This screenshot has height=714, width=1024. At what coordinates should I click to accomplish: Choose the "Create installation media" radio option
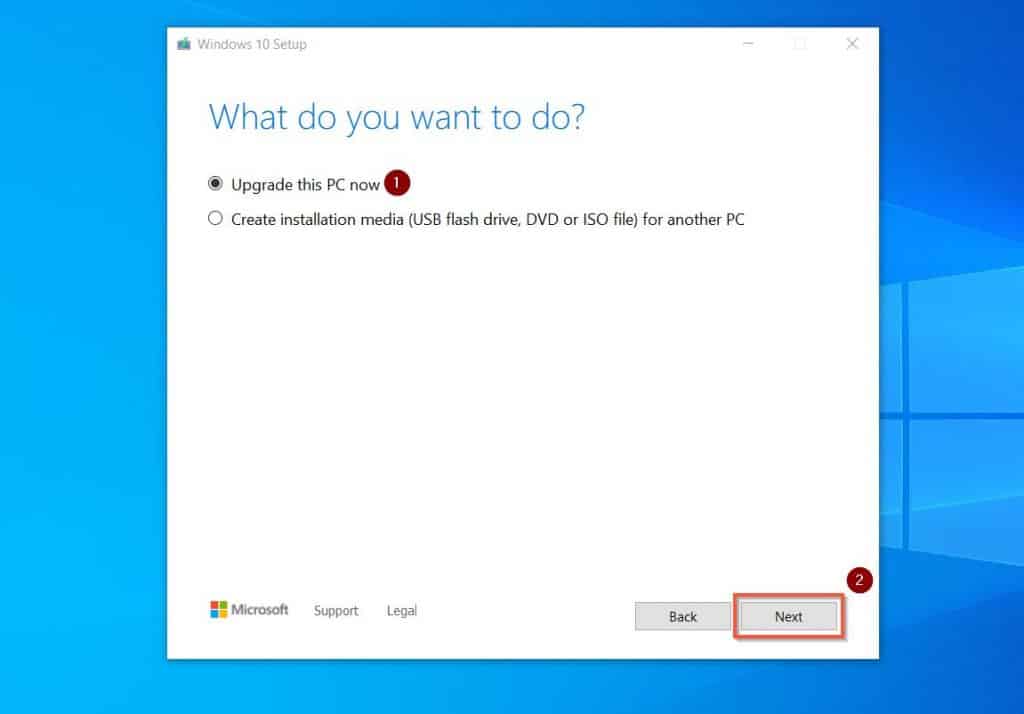click(215, 218)
